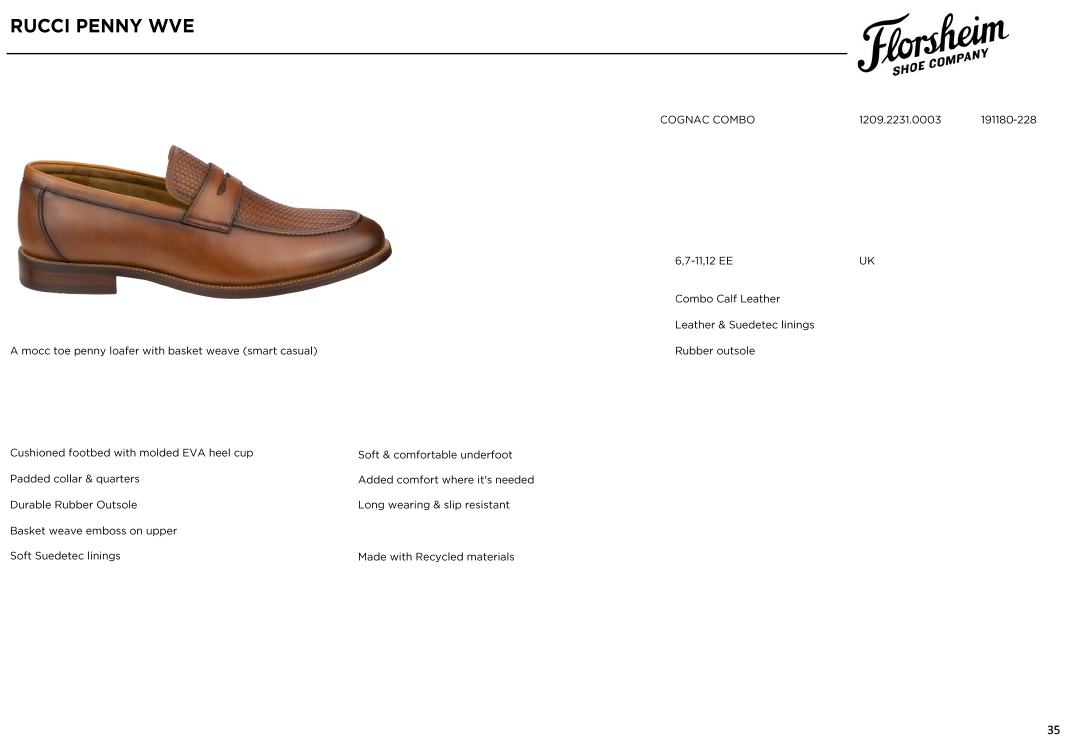Click the Rubber outsole specification

pos(715,351)
